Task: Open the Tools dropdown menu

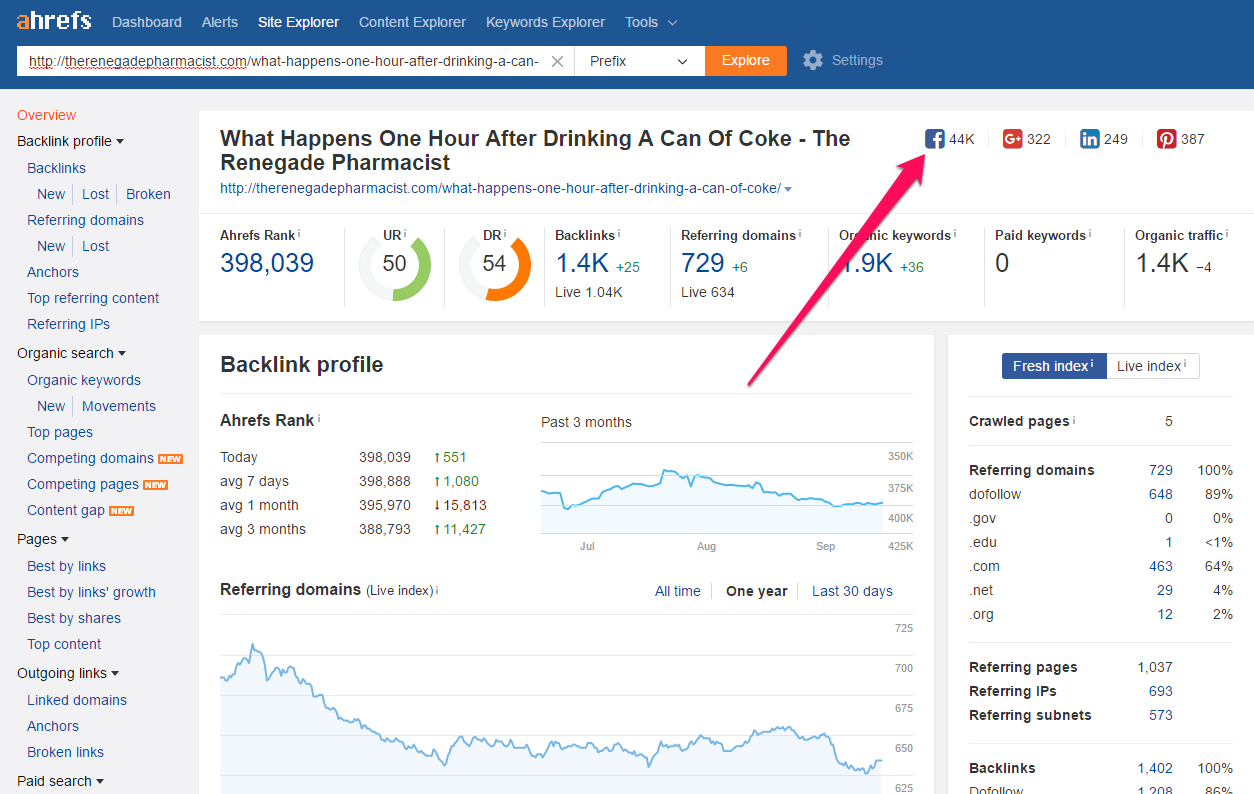Action: coord(651,22)
